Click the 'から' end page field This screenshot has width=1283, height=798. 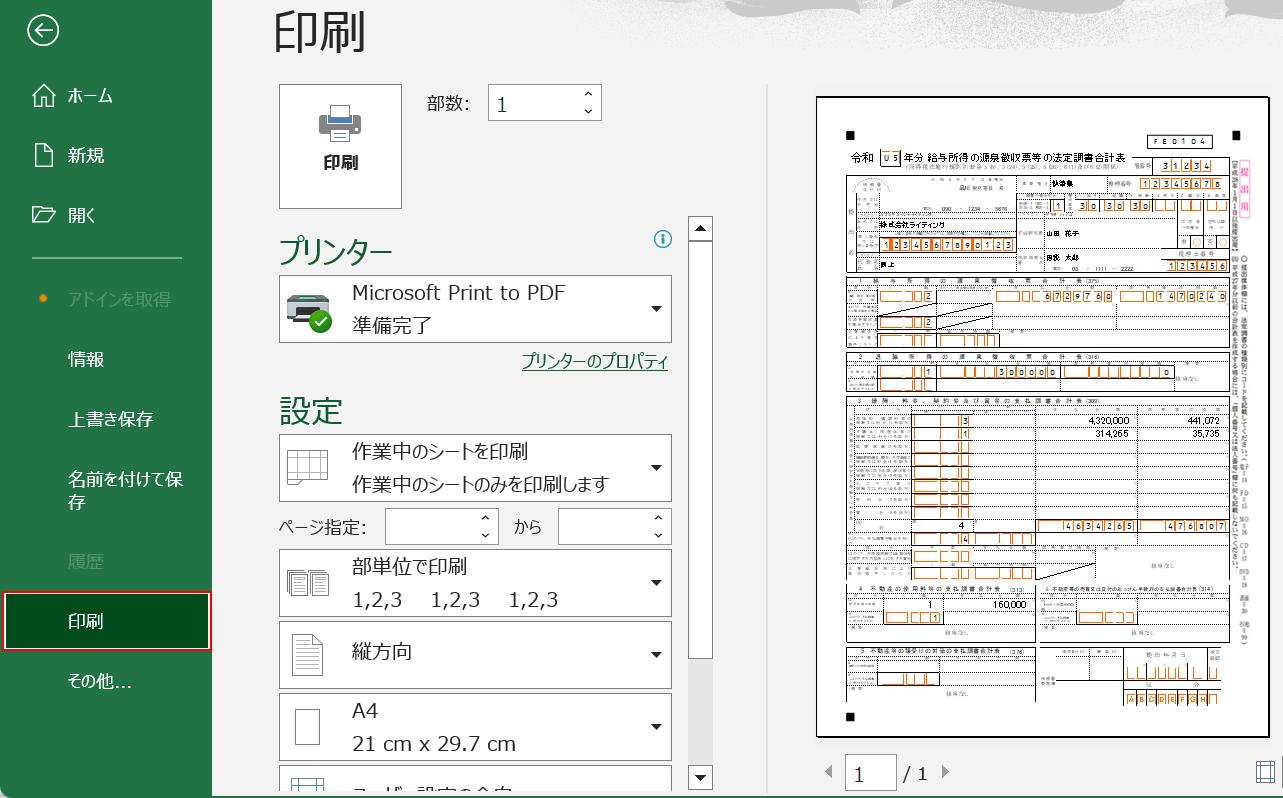pos(603,526)
